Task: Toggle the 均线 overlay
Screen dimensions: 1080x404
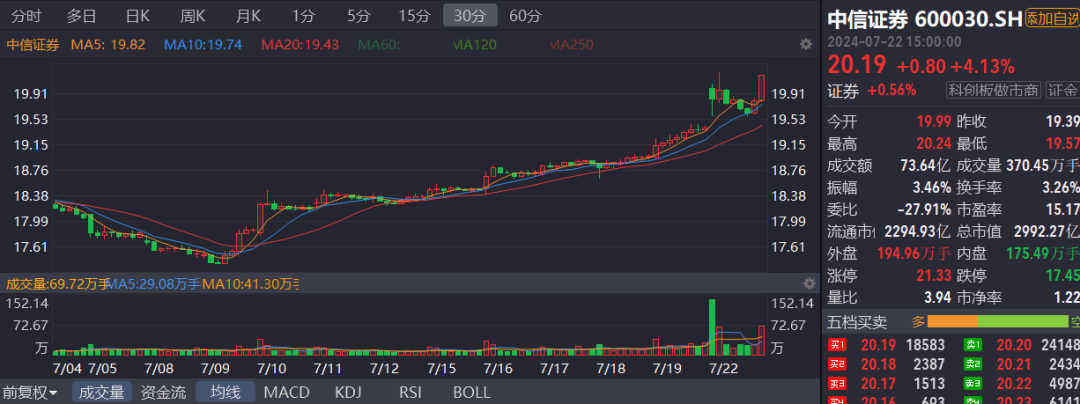Action: [225, 393]
